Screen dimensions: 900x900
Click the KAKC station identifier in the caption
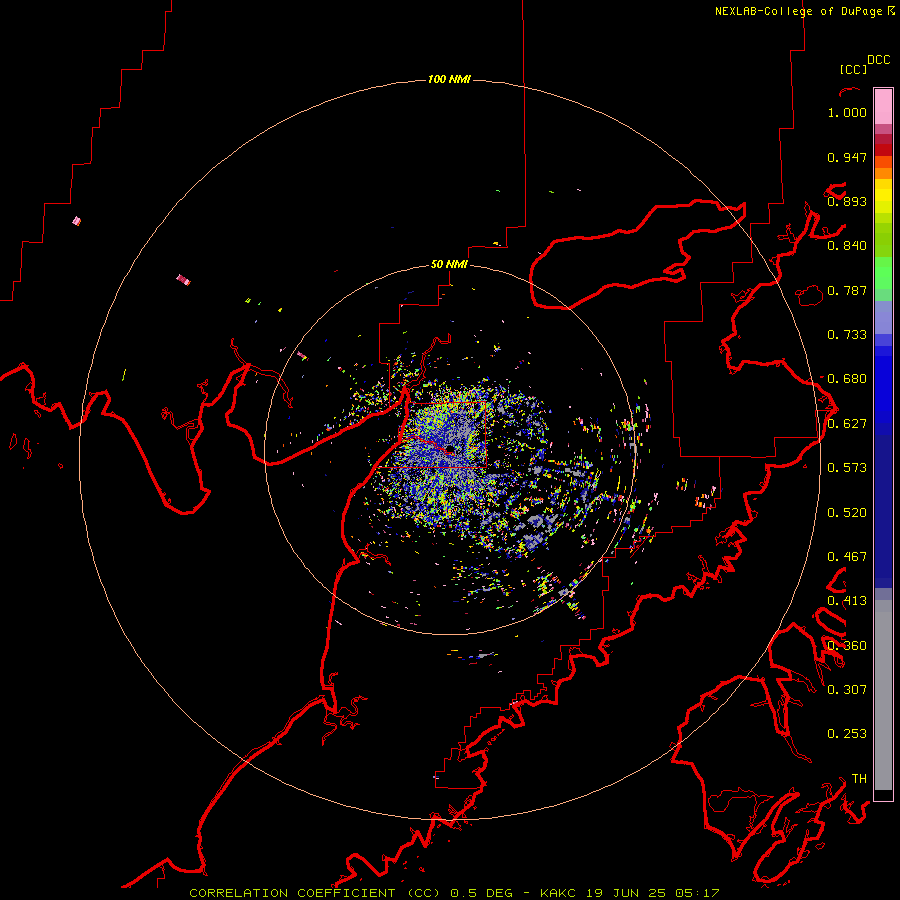click(x=557, y=893)
